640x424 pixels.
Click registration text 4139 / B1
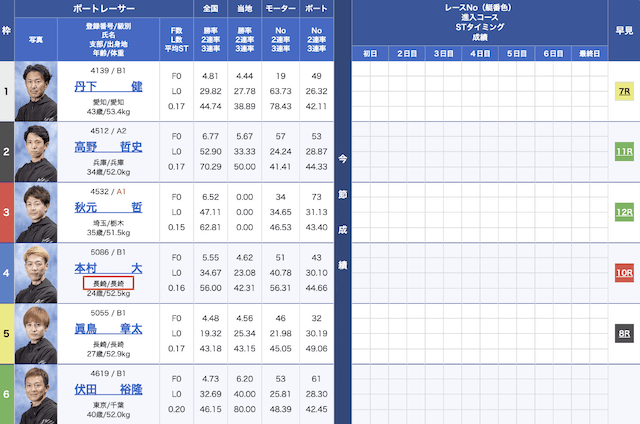point(108,71)
